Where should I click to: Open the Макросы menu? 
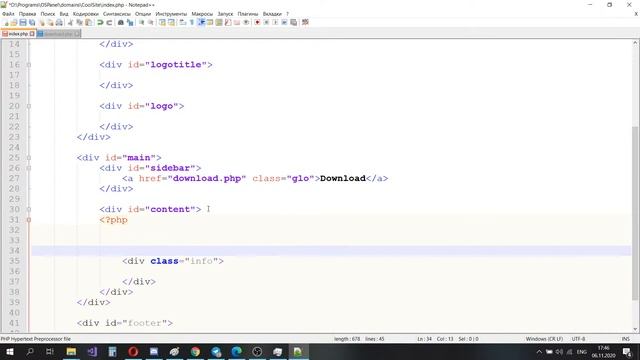(x=202, y=14)
